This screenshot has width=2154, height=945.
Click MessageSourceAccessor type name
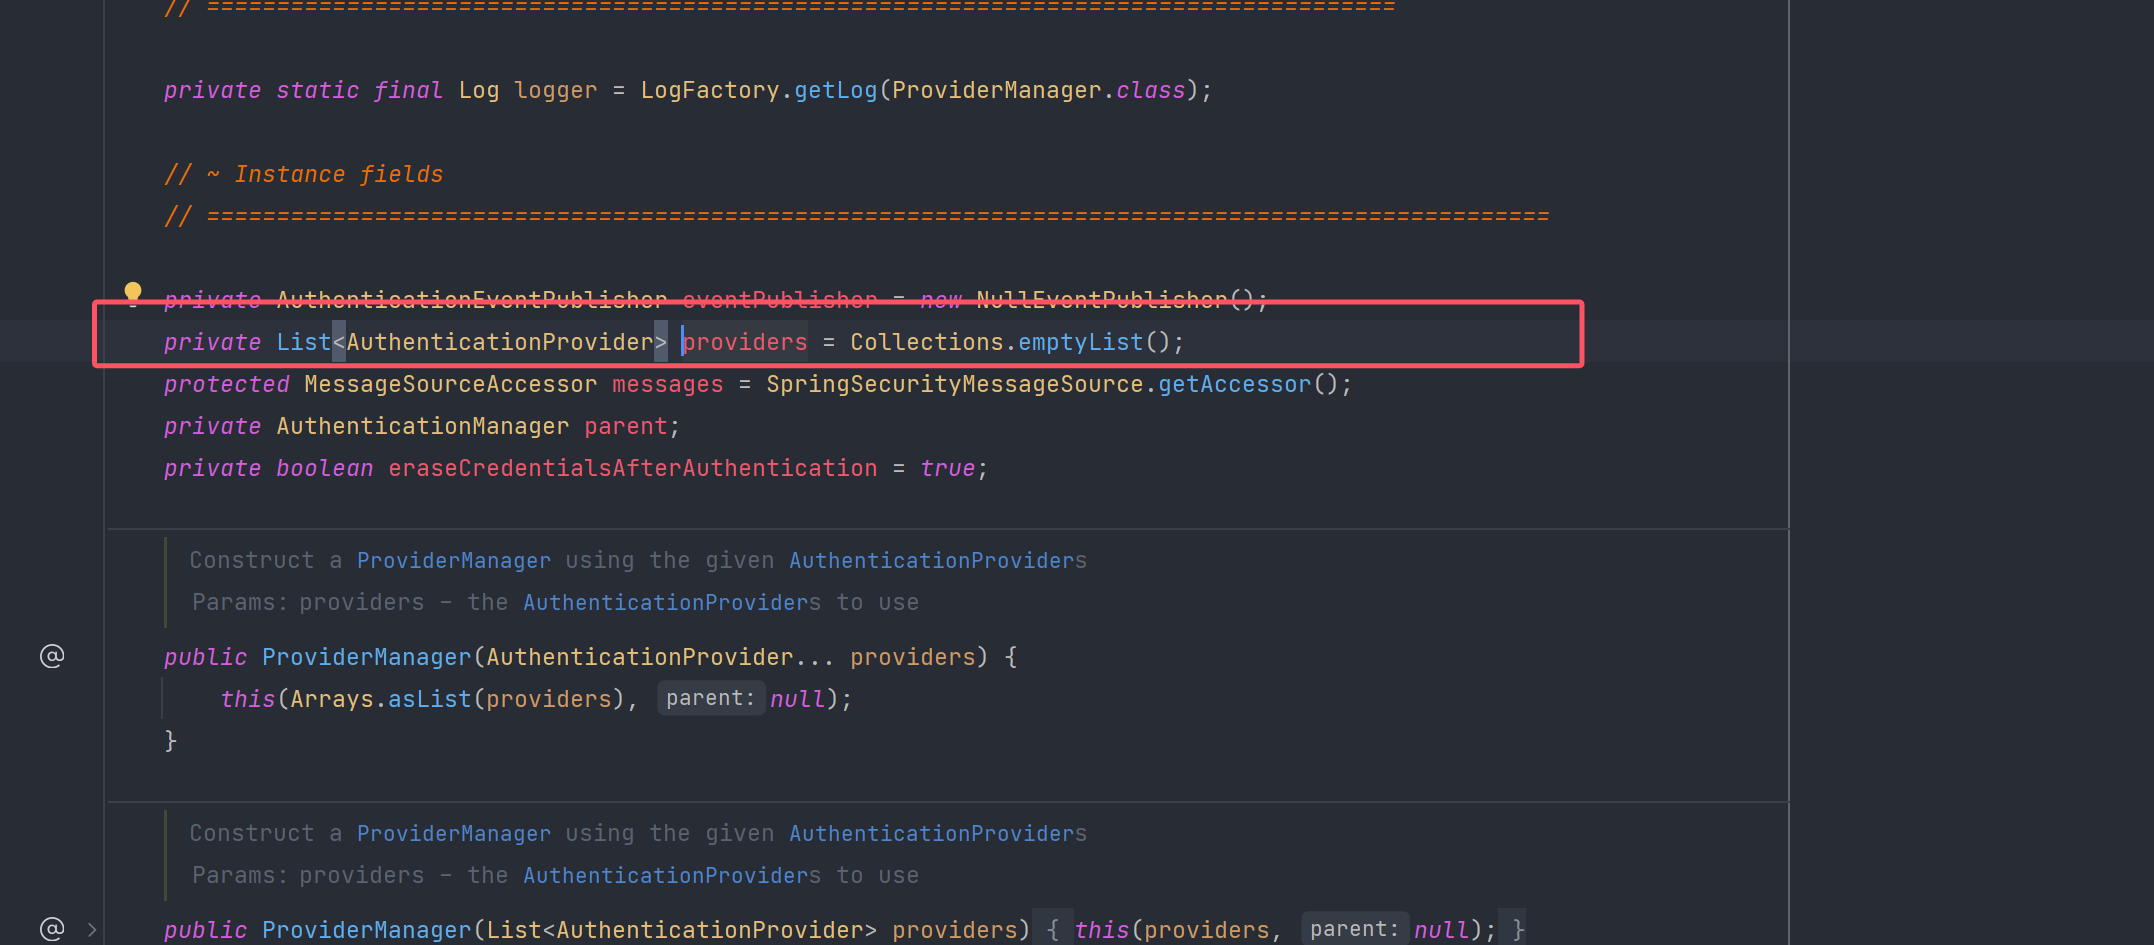[x=451, y=384]
